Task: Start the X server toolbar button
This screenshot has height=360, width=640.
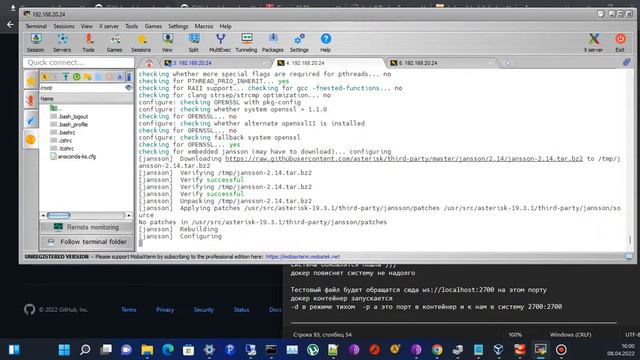Action: pos(593,43)
